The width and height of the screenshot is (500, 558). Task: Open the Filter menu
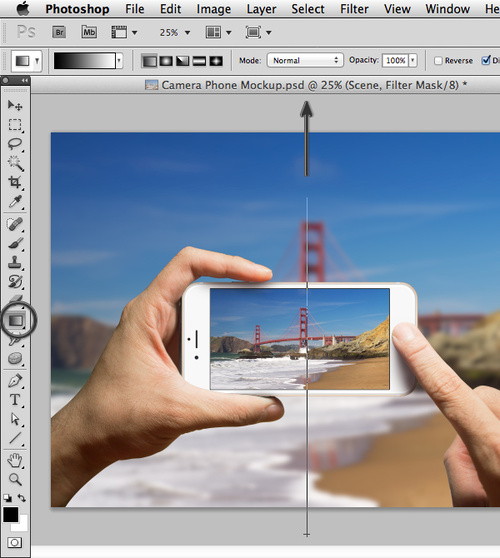click(x=354, y=9)
